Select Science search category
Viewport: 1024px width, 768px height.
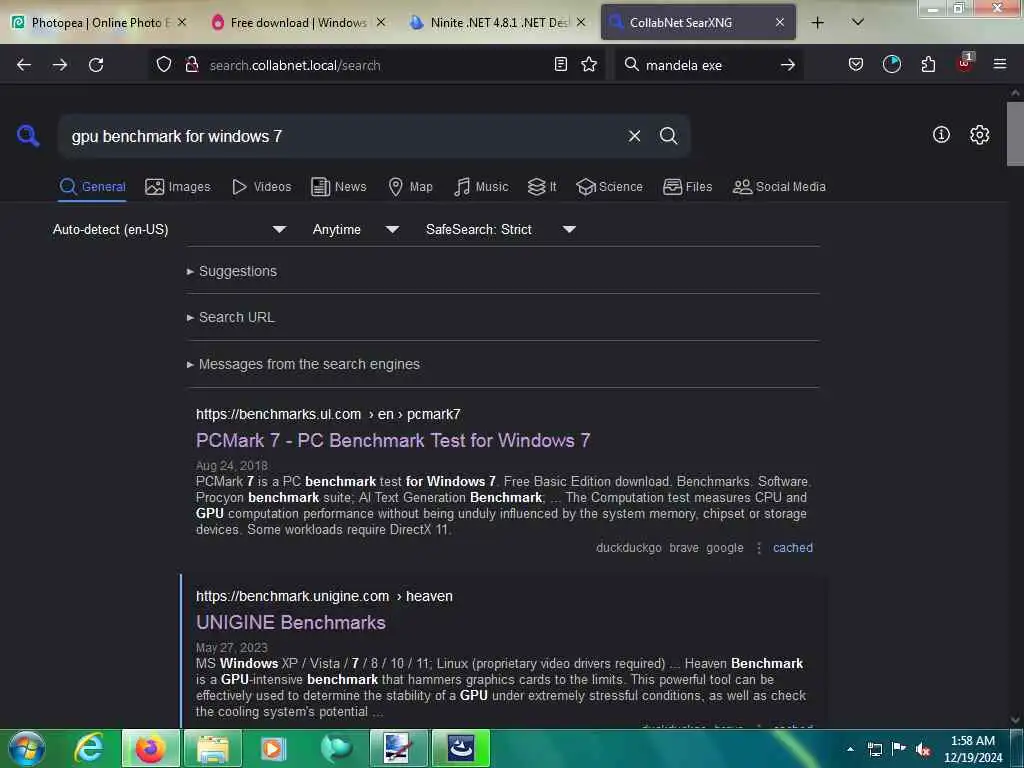pyautogui.click(x=609, y=187)
